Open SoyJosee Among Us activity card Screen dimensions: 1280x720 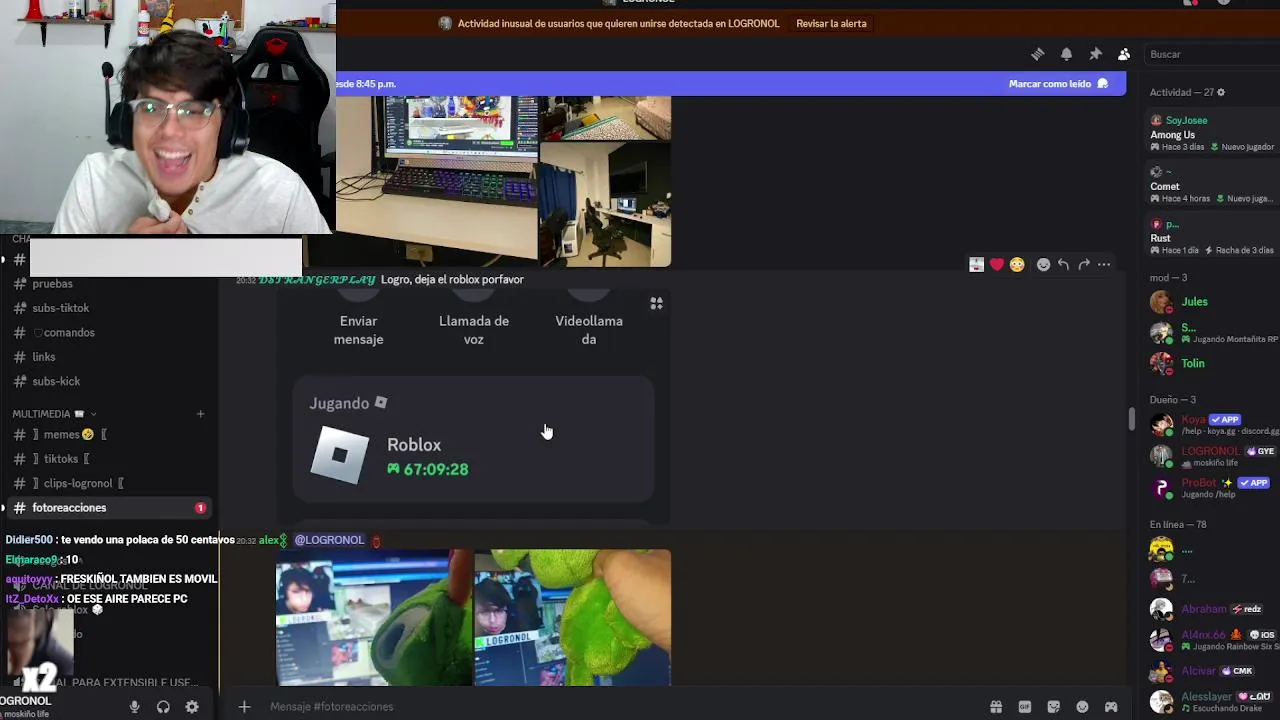pyautogui.click(x=1212, y=133)
